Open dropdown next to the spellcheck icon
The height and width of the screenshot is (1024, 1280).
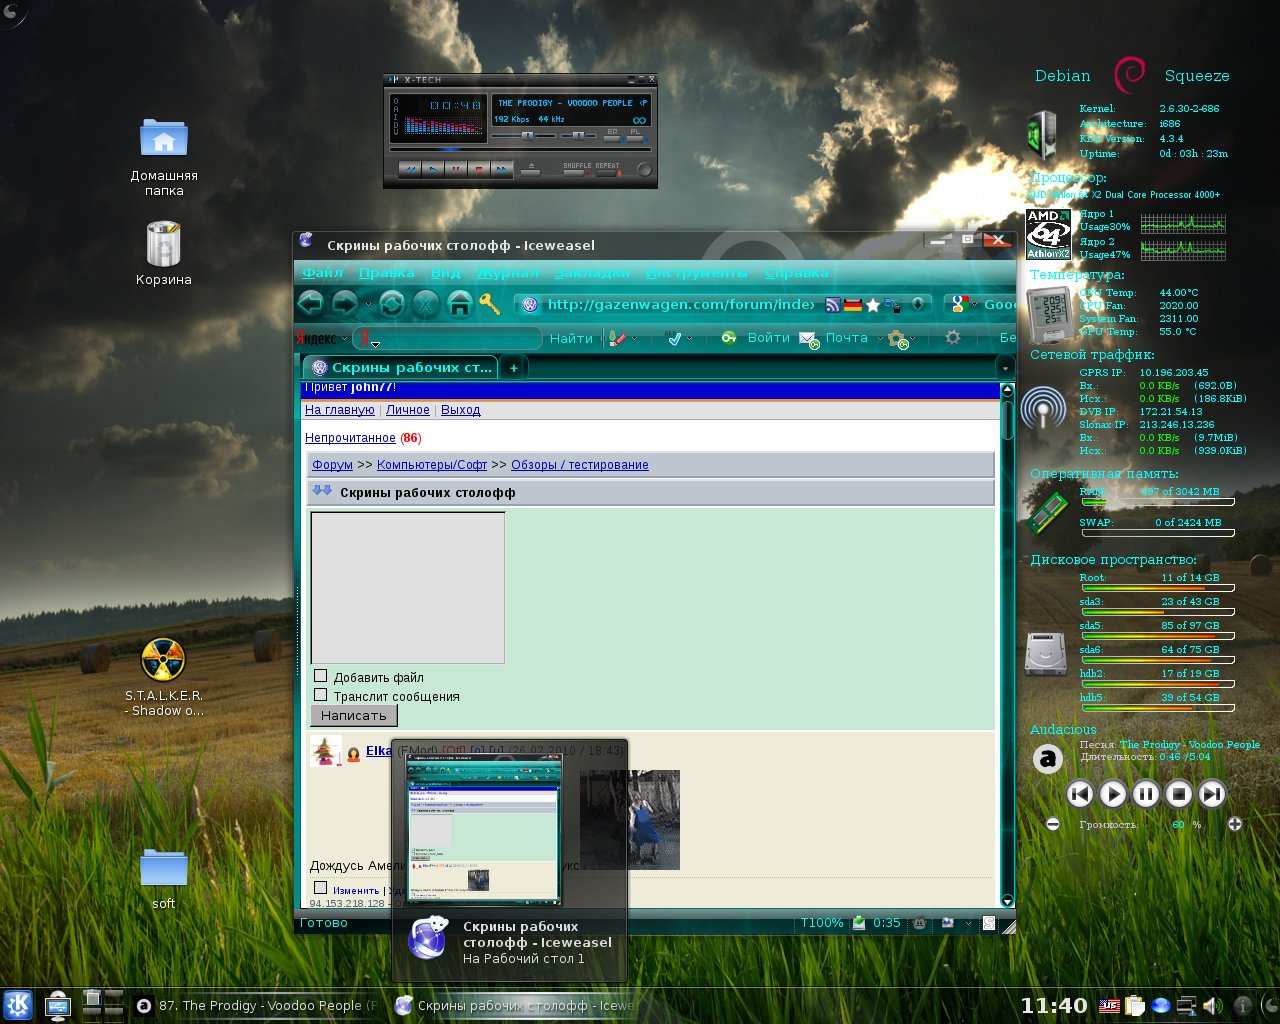click(689, 339)
